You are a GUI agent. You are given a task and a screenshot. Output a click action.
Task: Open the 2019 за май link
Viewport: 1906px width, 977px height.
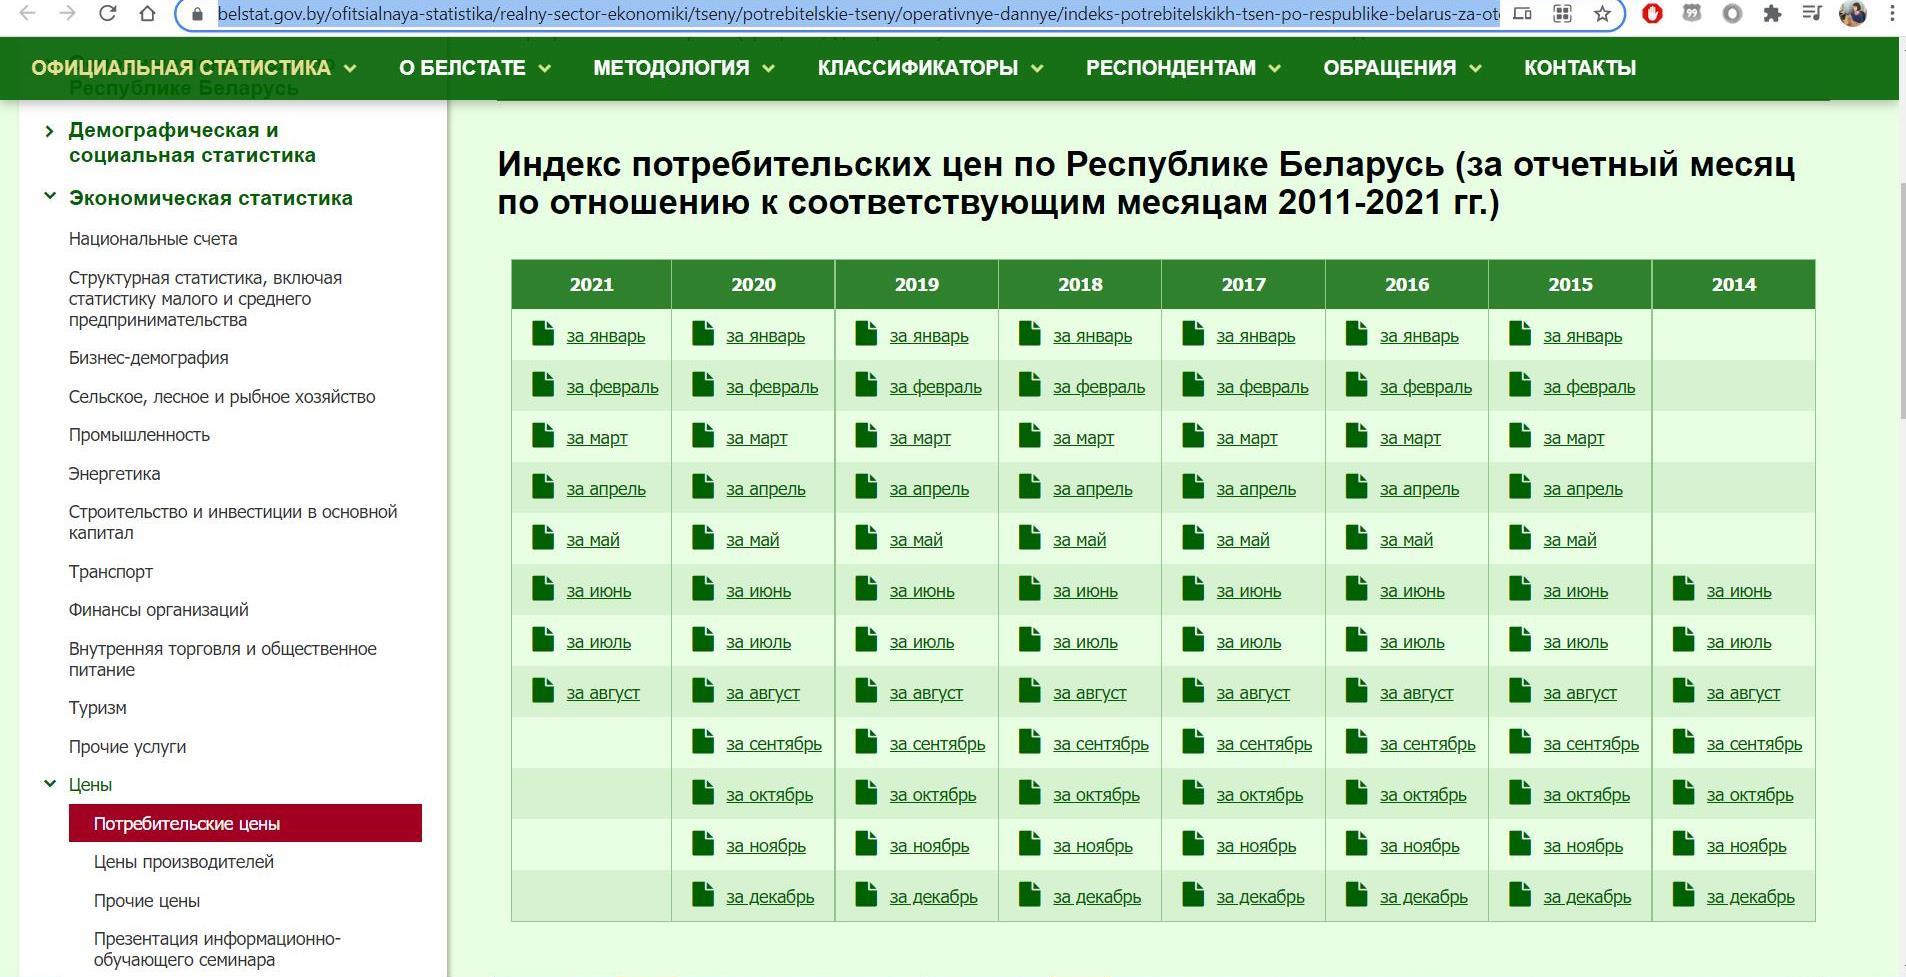[x=916, y=540]
